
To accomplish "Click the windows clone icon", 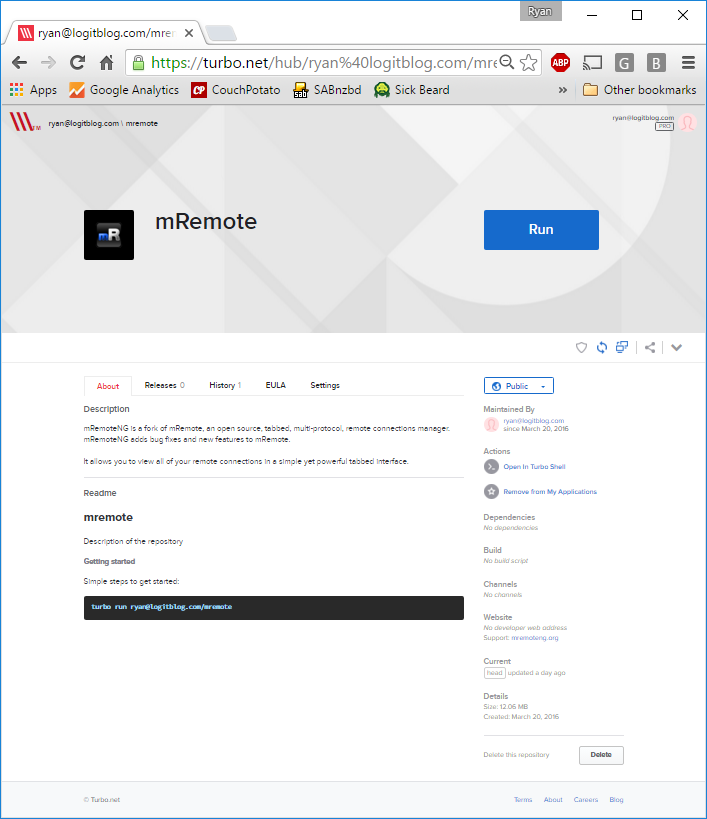I will point(621,347).
